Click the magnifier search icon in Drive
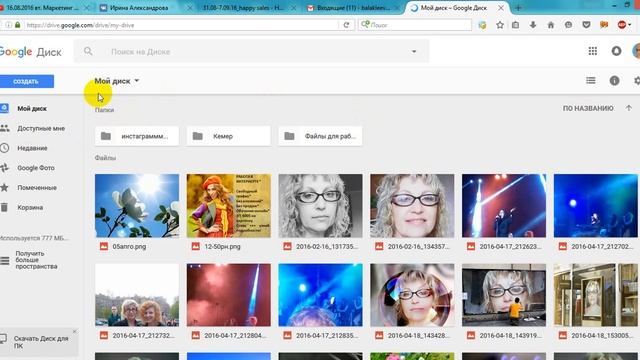This screenshot has width=640, height=360. coord(88,51)
